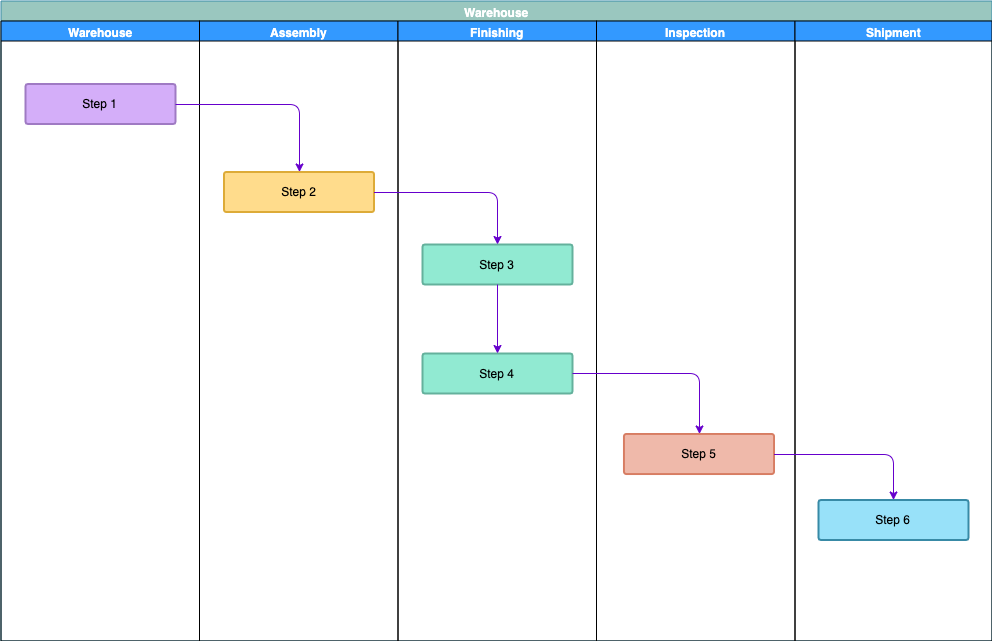Viewport: 992px width, 641px height.
Task: Click the teal Warehouse pool title bar
Action: [x=496, y=11]
